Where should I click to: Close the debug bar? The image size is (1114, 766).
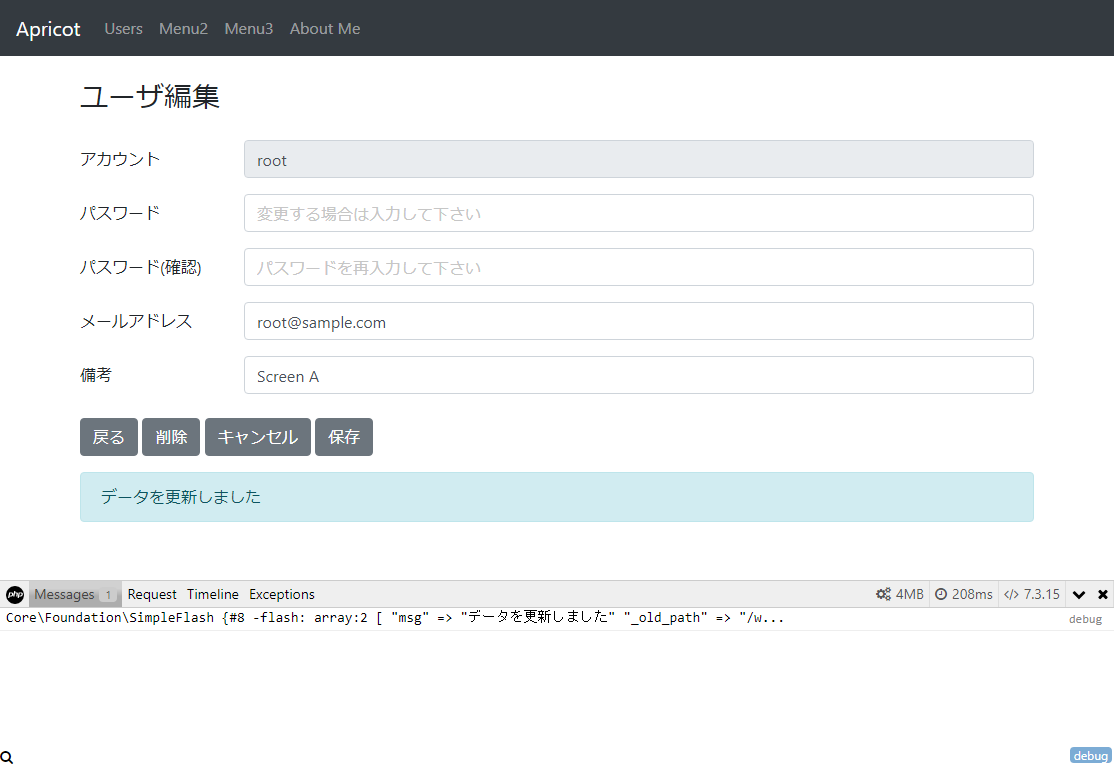[x=1102, y=594]
